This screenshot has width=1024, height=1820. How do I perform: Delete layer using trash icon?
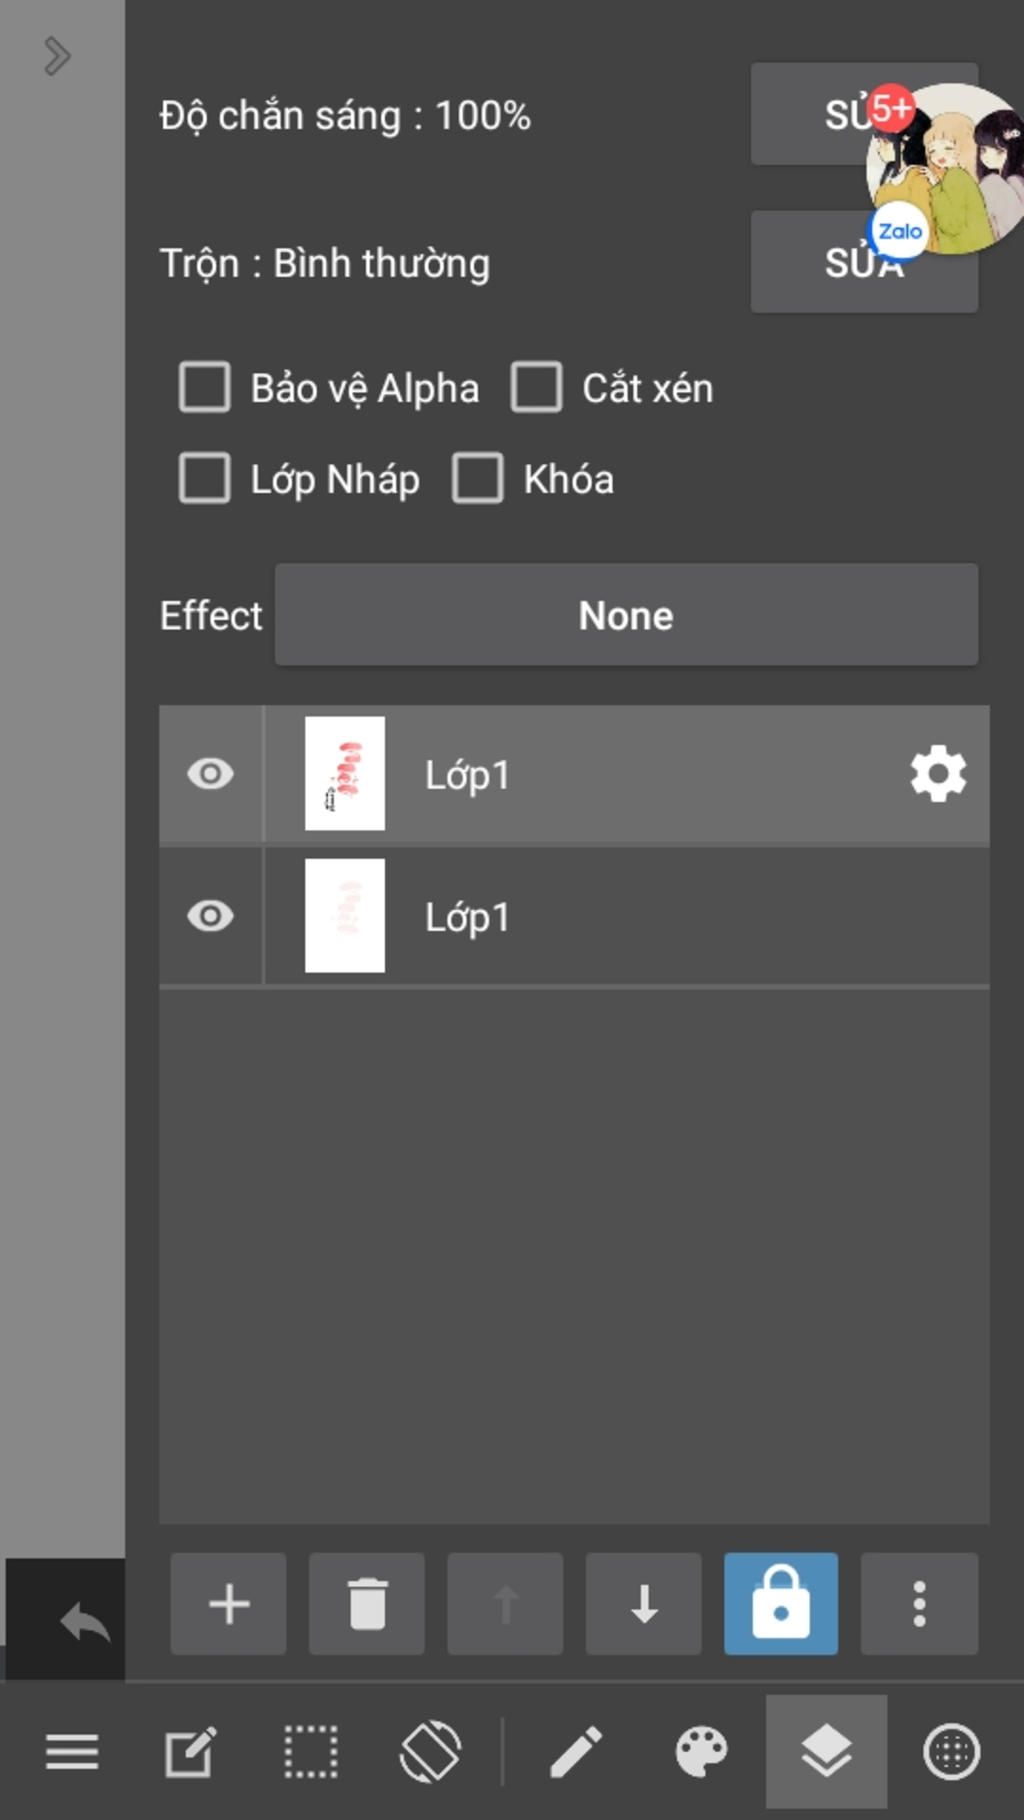(x=367, y=1603)
